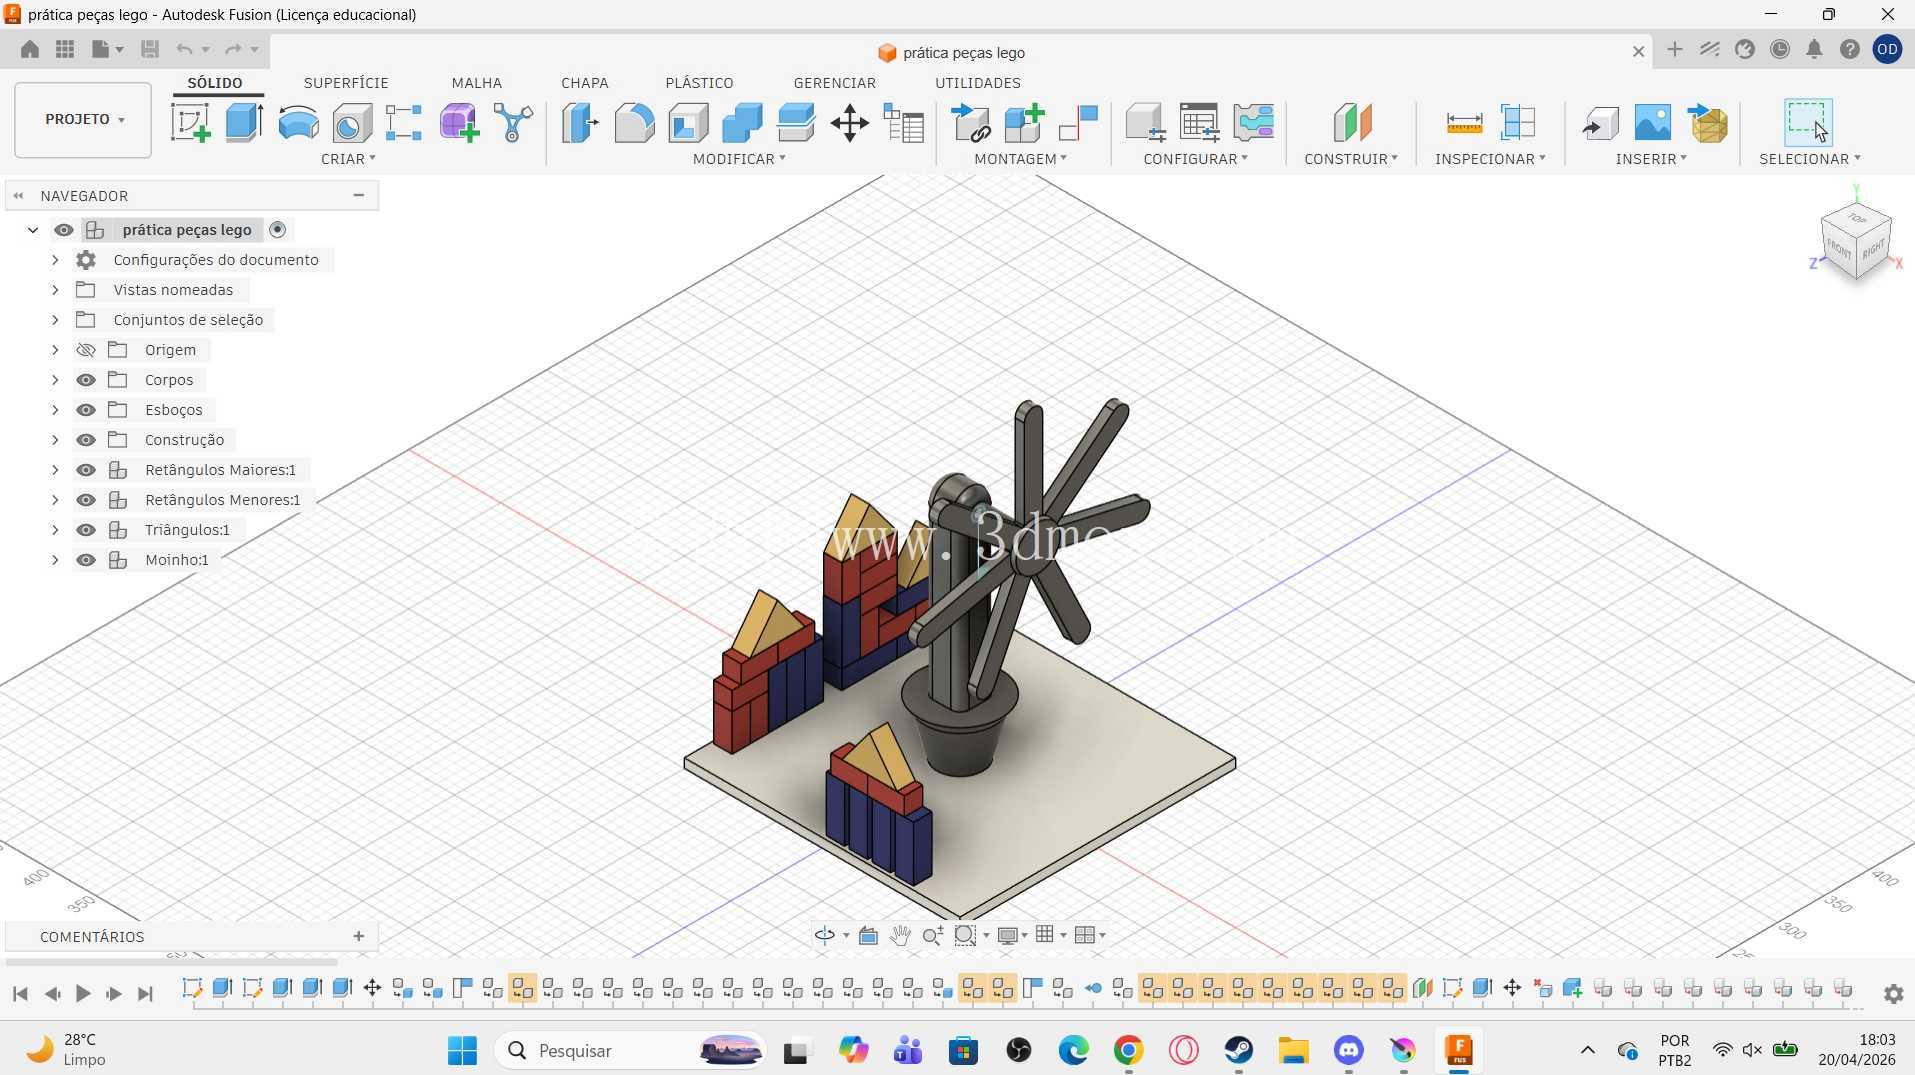Click the Window Selection tool icon
Screen dimensions: 1915x1075
pos(1808,122)
